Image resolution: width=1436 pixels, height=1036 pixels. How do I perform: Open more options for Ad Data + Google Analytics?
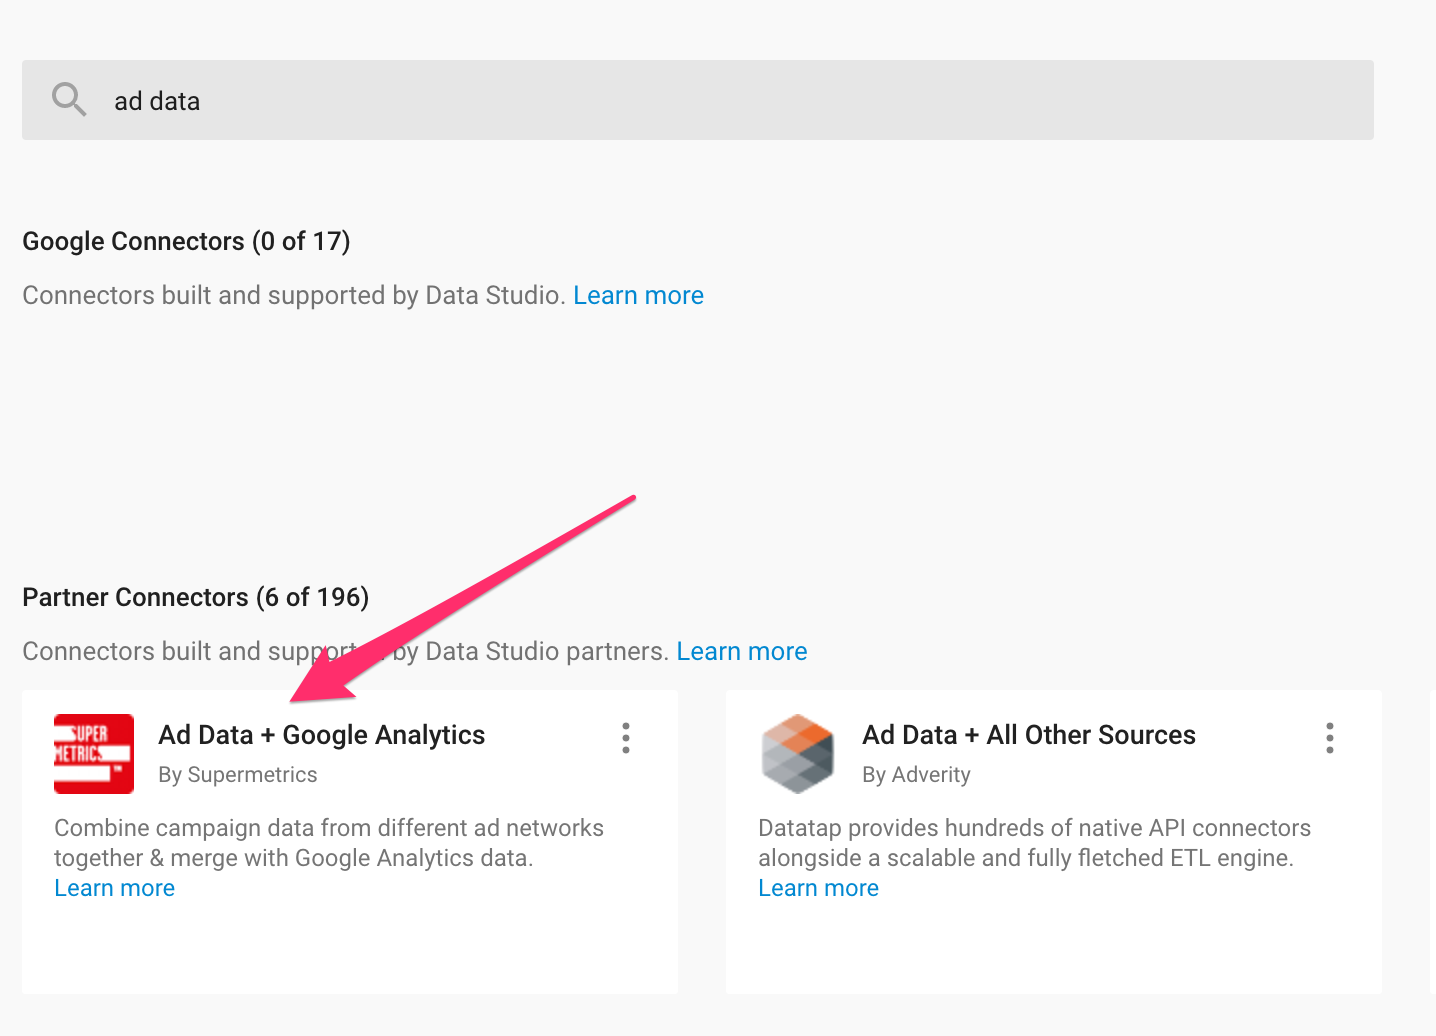tap(626, 738)
